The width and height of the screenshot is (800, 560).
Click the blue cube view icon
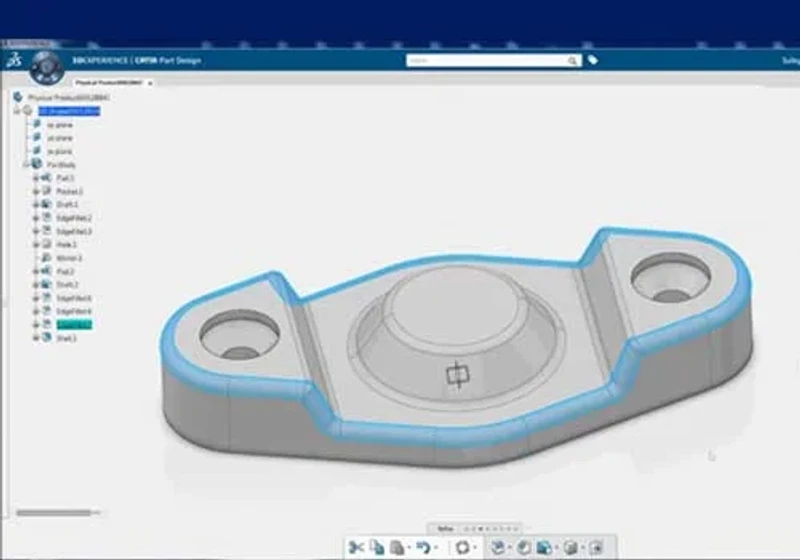point(544,548)
